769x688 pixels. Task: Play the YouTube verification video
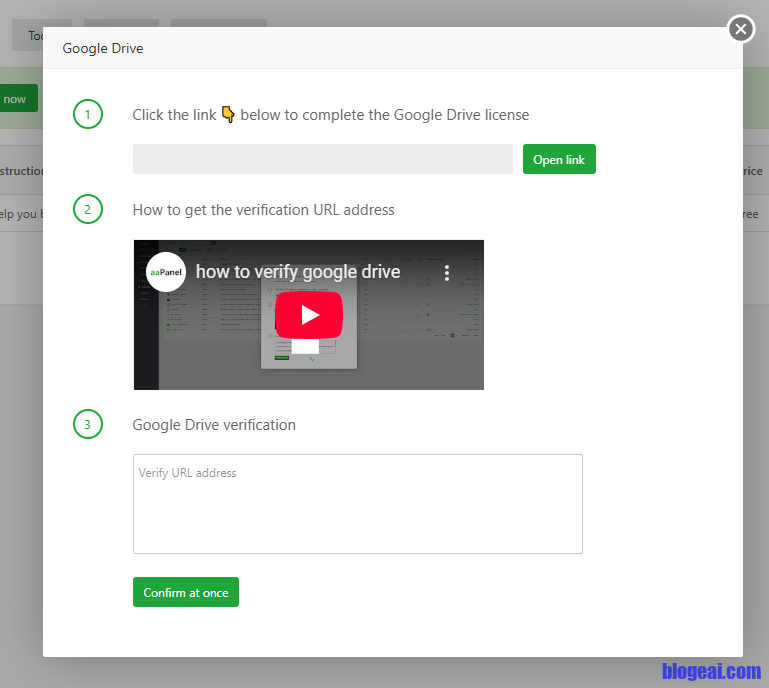pyautogui.click(x=309, y=315)
